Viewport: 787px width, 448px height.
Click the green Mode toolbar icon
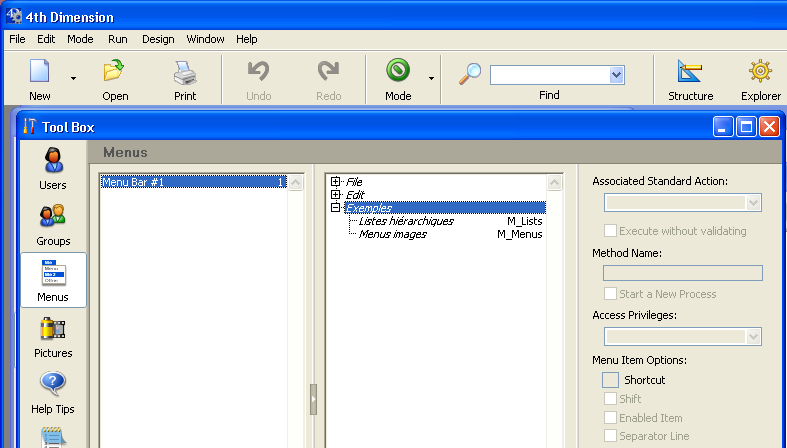click(398, 72)
